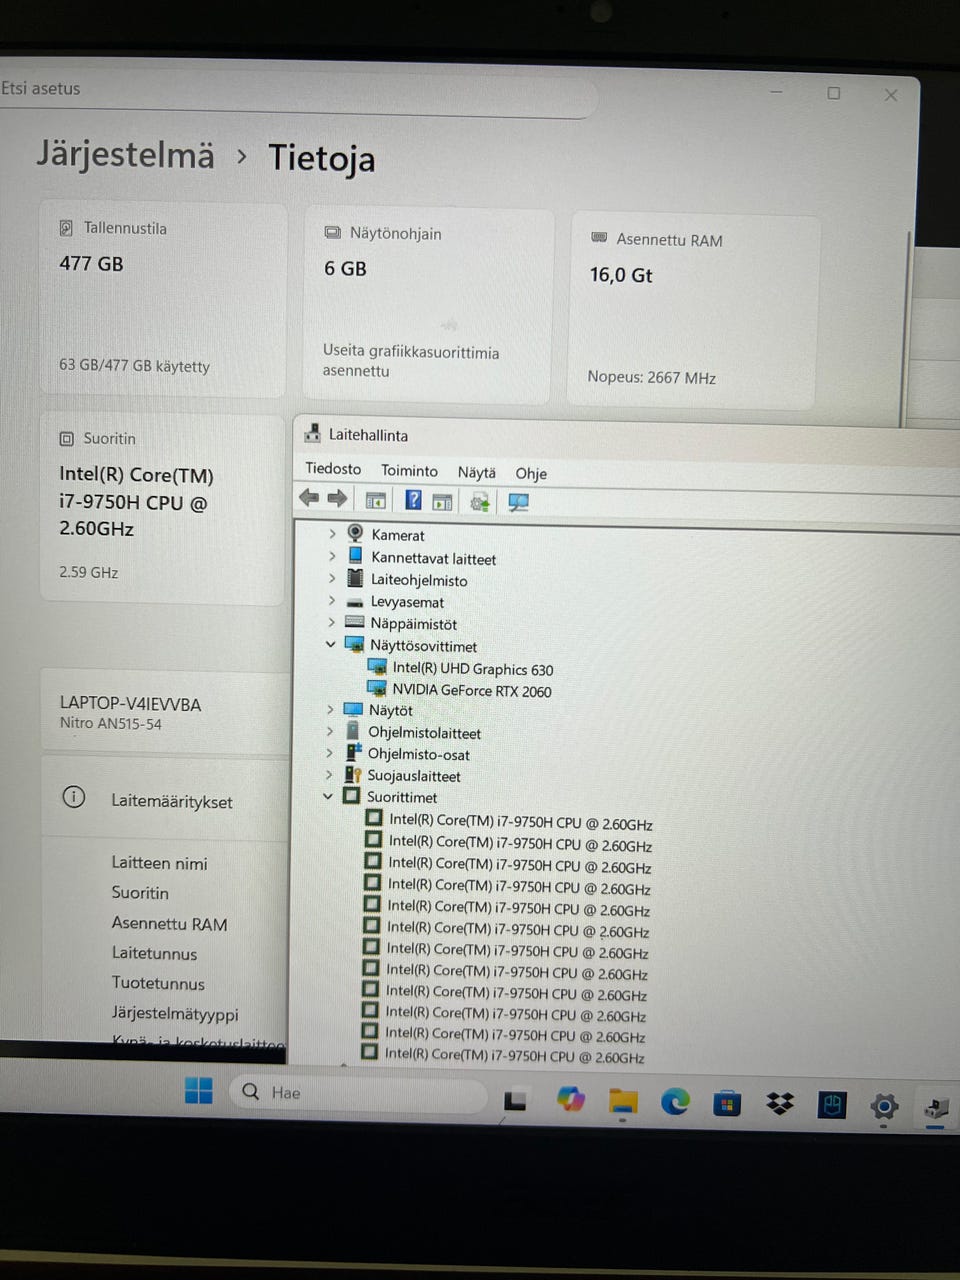The image size is (960, 1280).
Task: Click the LAPTOP-V4IEVVBA device name
Action: 130,704
